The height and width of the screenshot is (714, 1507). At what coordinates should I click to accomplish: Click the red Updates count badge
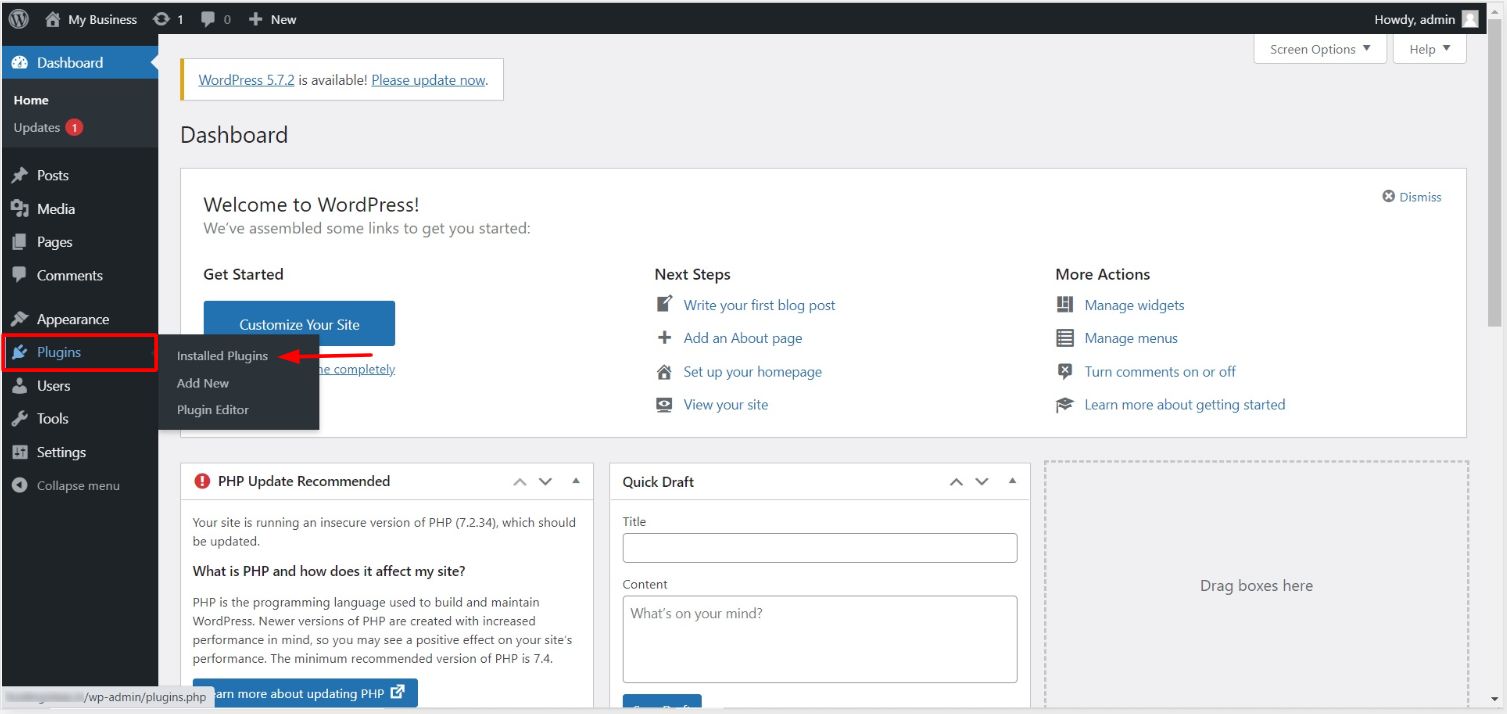74,128
